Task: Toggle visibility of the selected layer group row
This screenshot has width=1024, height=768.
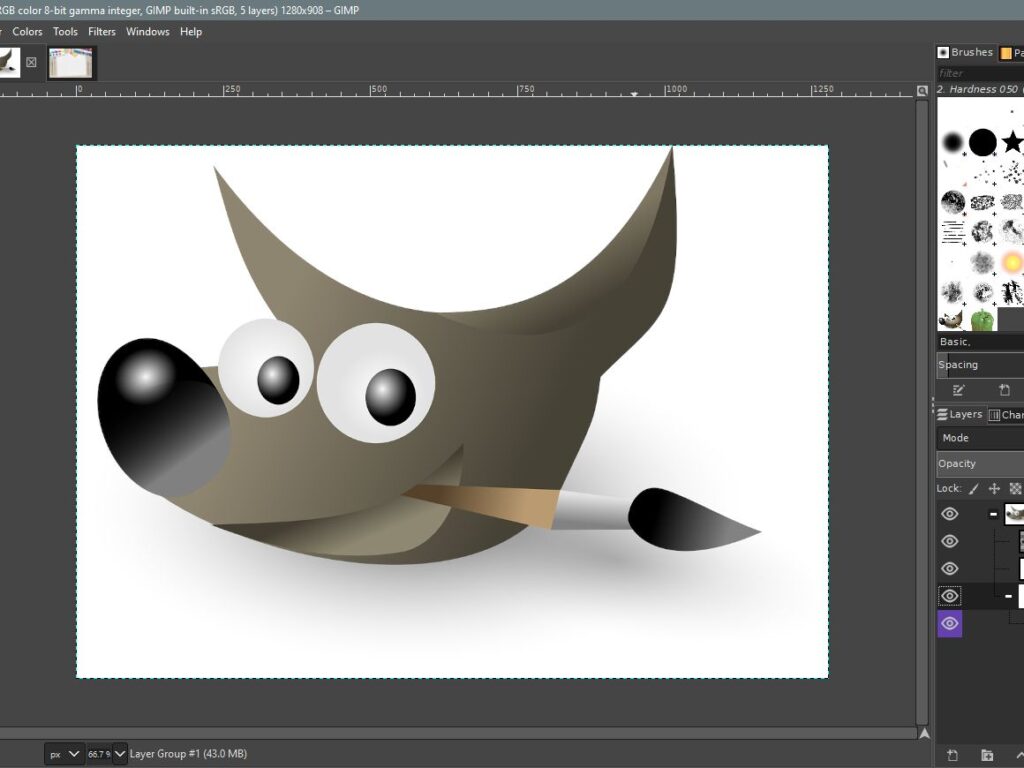Action: point(950,596)
